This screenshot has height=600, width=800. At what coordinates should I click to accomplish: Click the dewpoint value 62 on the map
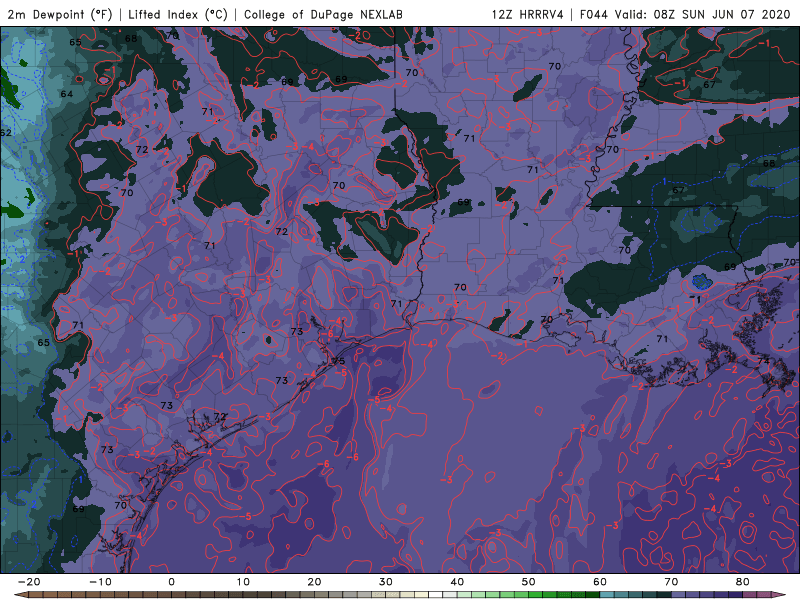tap(6, 133)
